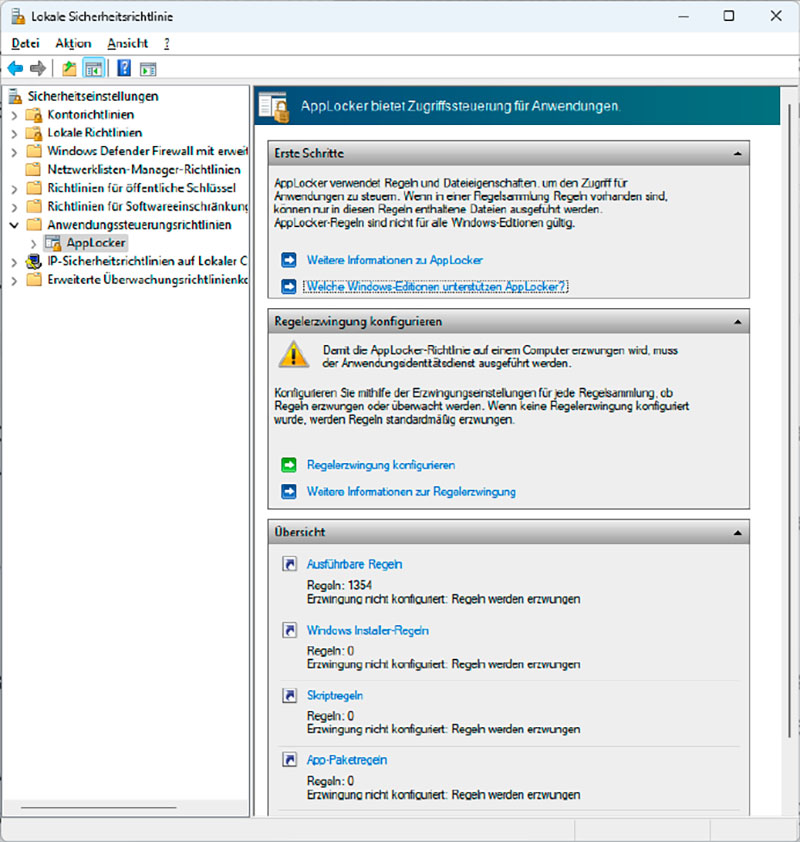The width and height of the screenshot is (800, 842).
Task: Click the show/hide action pane toolbar icon
Action: click(x=148, y=68)
